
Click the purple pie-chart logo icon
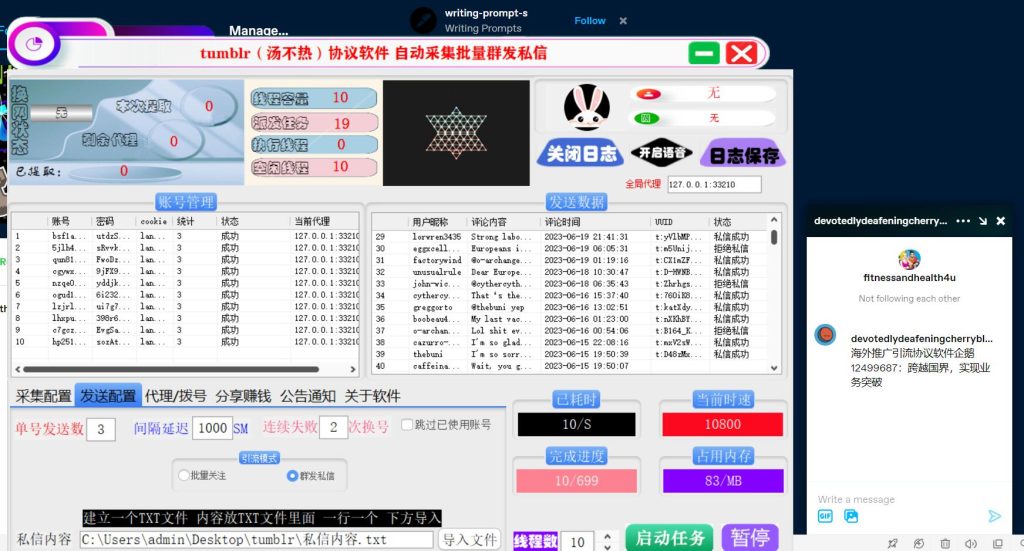pos(34,44)
